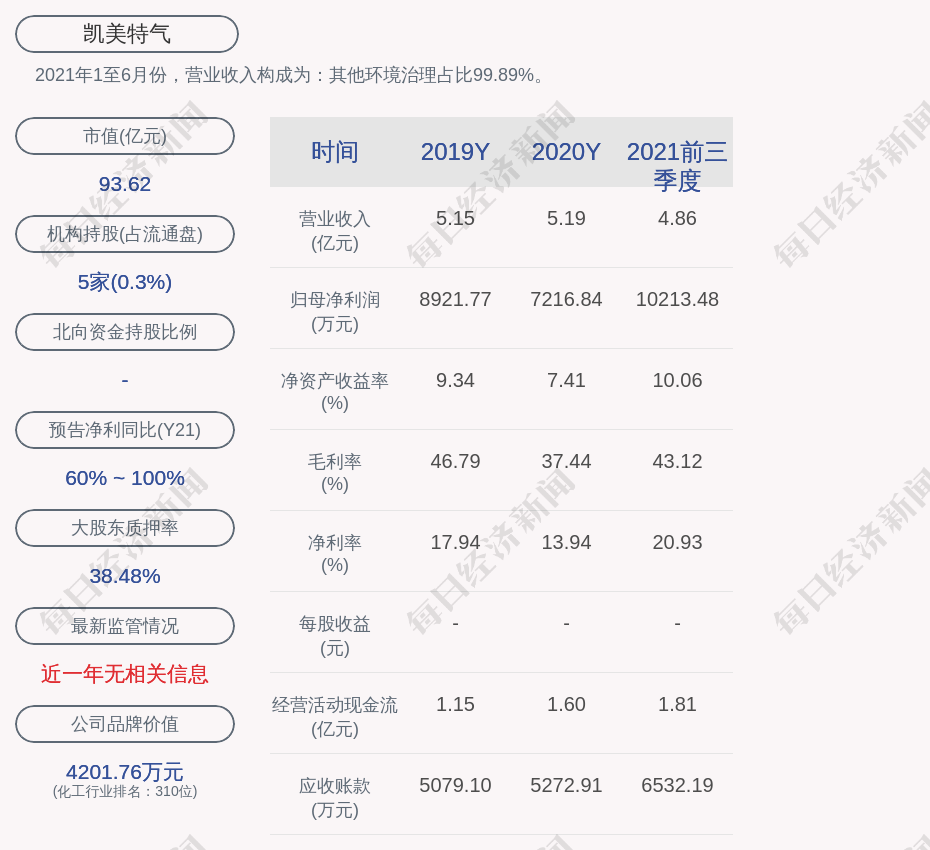Click the revenue value 5.19
The width and height of the screenshot is (930, 850).
point(566,218)
